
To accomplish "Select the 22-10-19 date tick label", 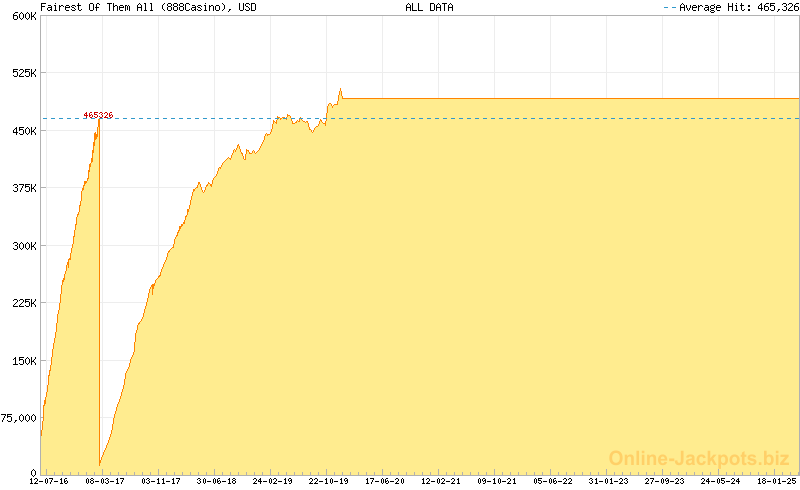I will [328, 482].
